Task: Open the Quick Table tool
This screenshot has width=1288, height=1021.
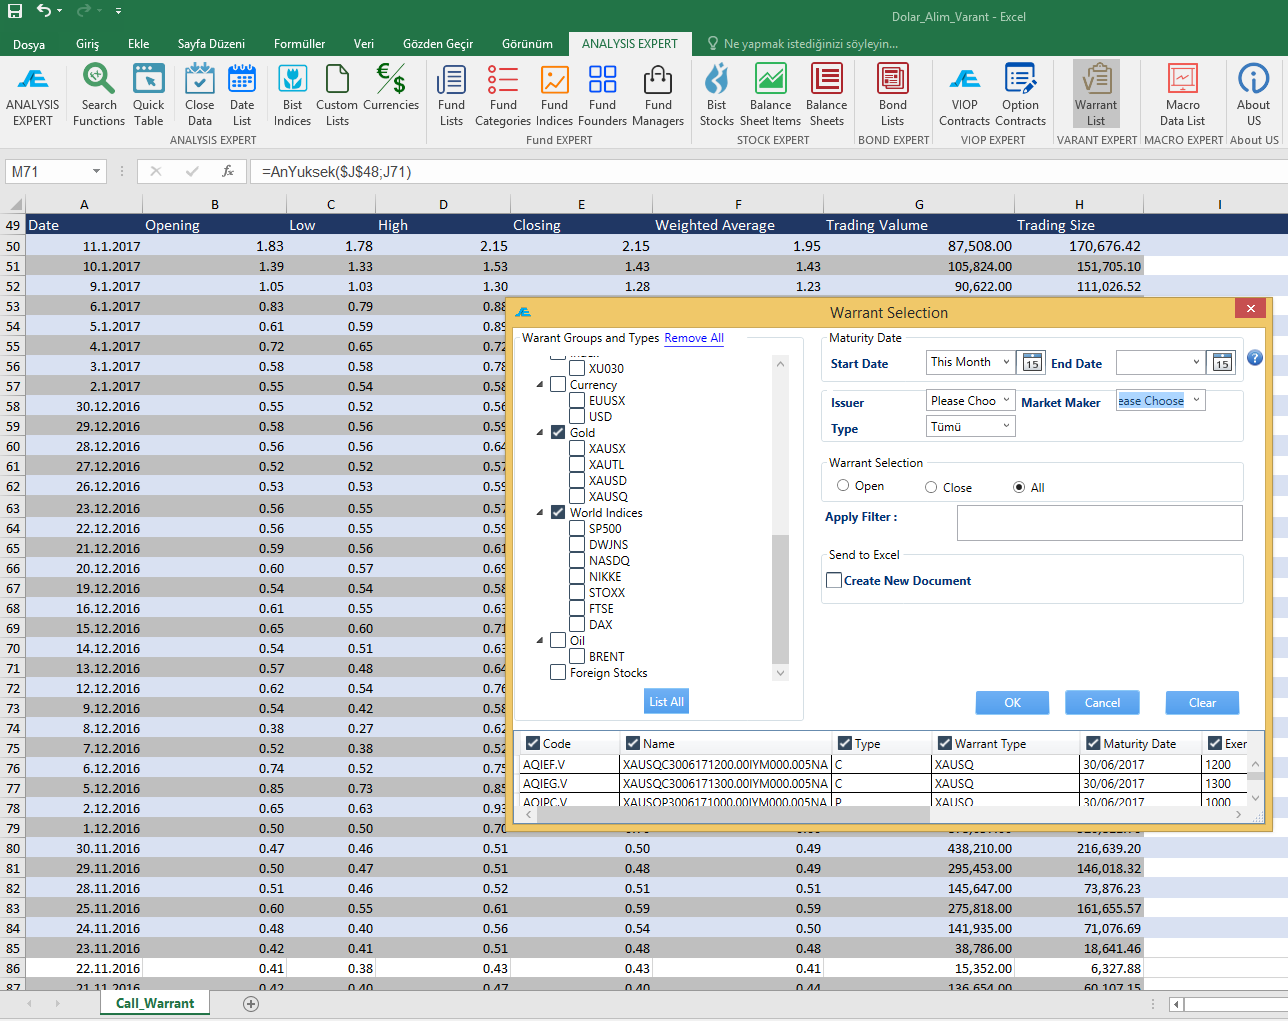Action: [x=148, y=95]
